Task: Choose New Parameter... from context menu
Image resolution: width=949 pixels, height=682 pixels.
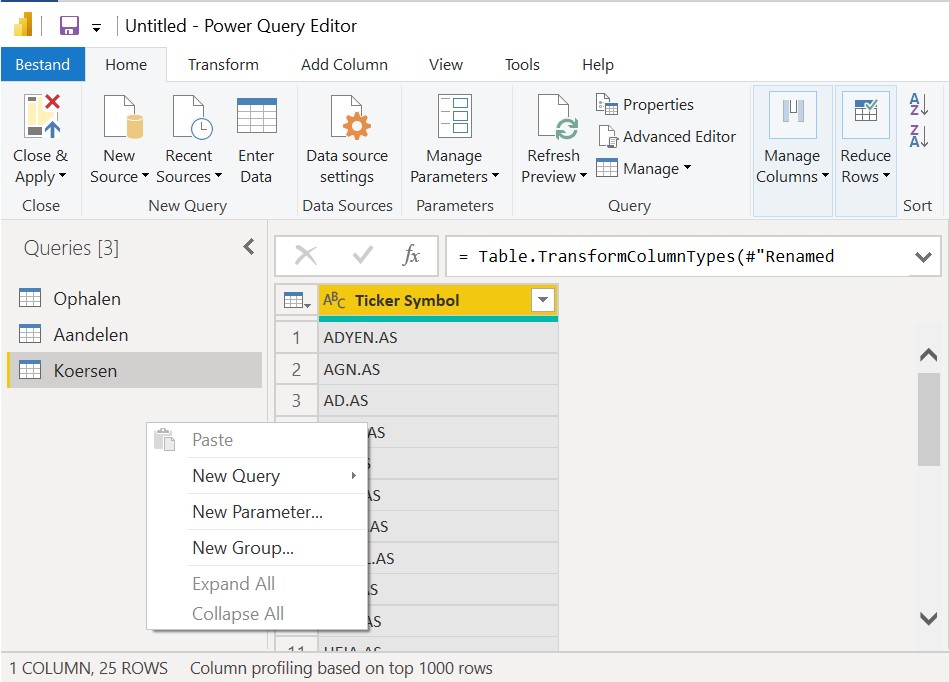Action: point(257,512)
